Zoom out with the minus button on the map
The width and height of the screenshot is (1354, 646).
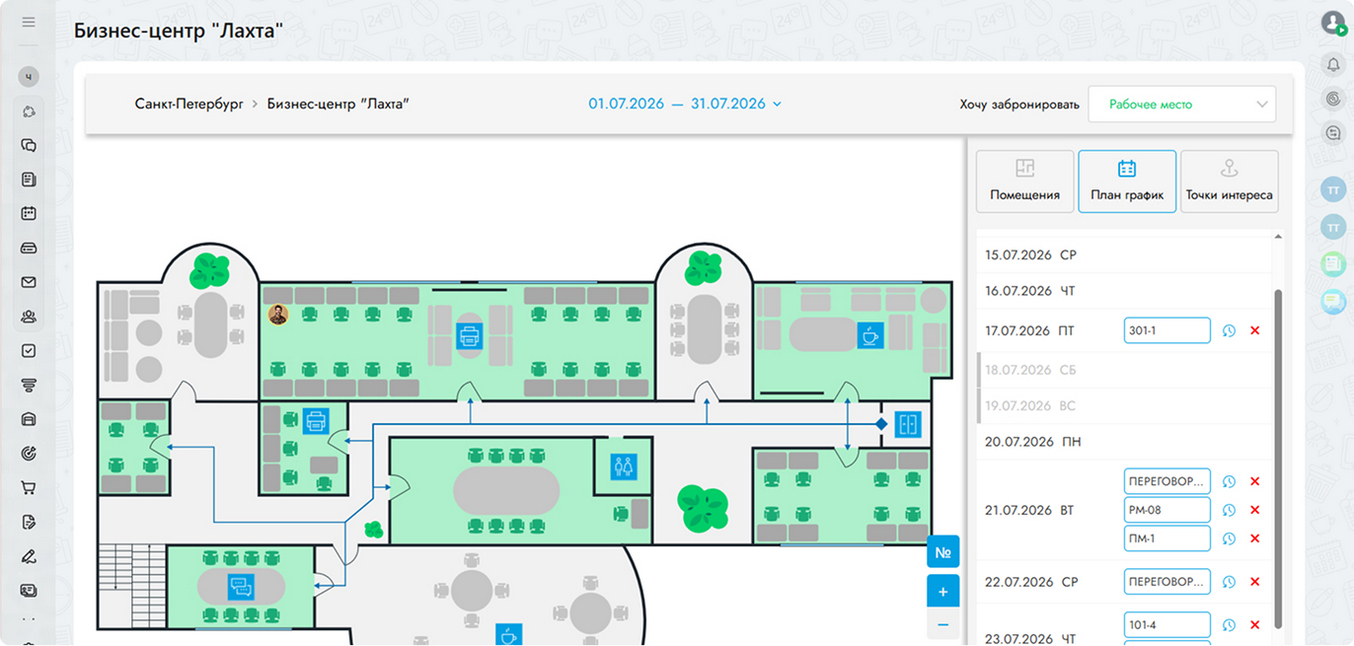pyautogui.click(x=943, y=625)
